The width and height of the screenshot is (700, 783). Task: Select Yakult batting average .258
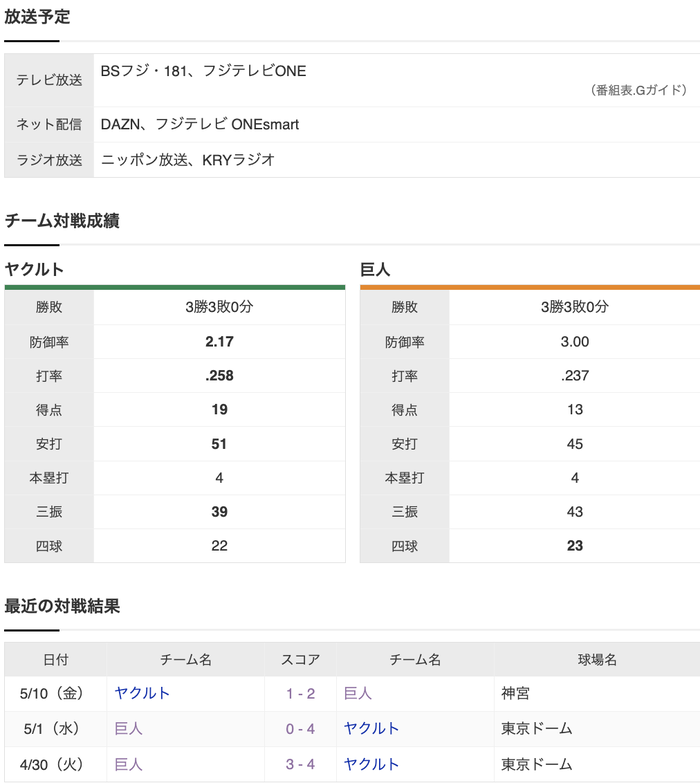point(219,376)
